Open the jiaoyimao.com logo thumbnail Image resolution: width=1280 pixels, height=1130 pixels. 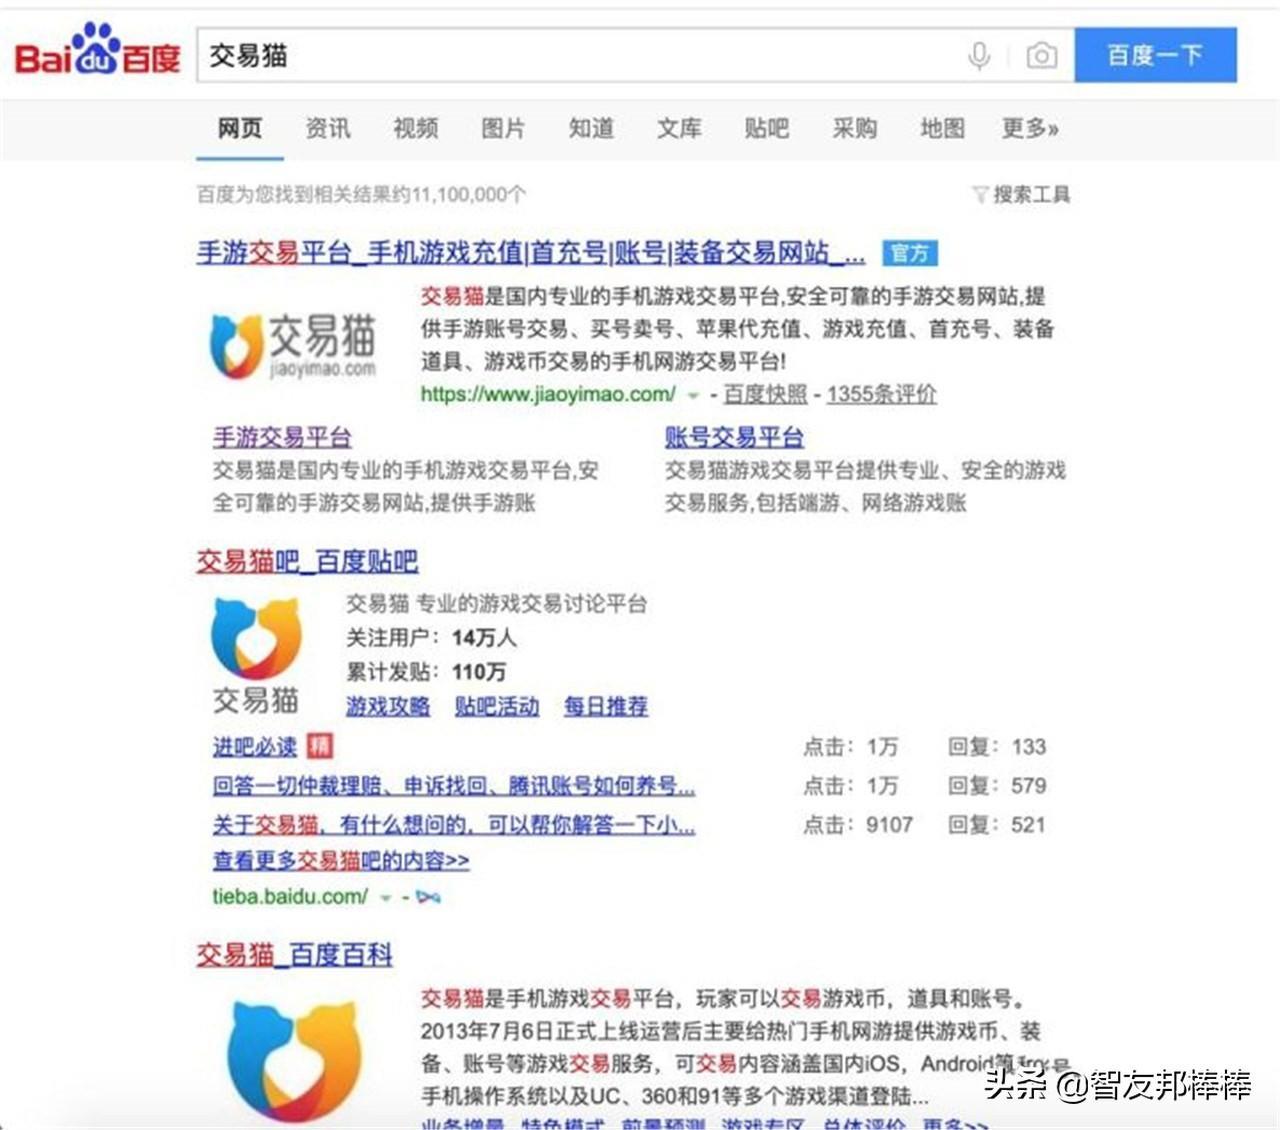[292, 345]
